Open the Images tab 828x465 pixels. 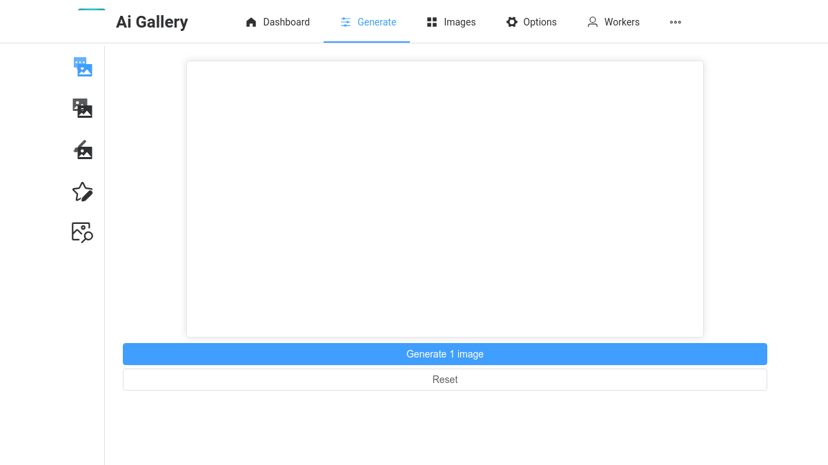(451, 22)
